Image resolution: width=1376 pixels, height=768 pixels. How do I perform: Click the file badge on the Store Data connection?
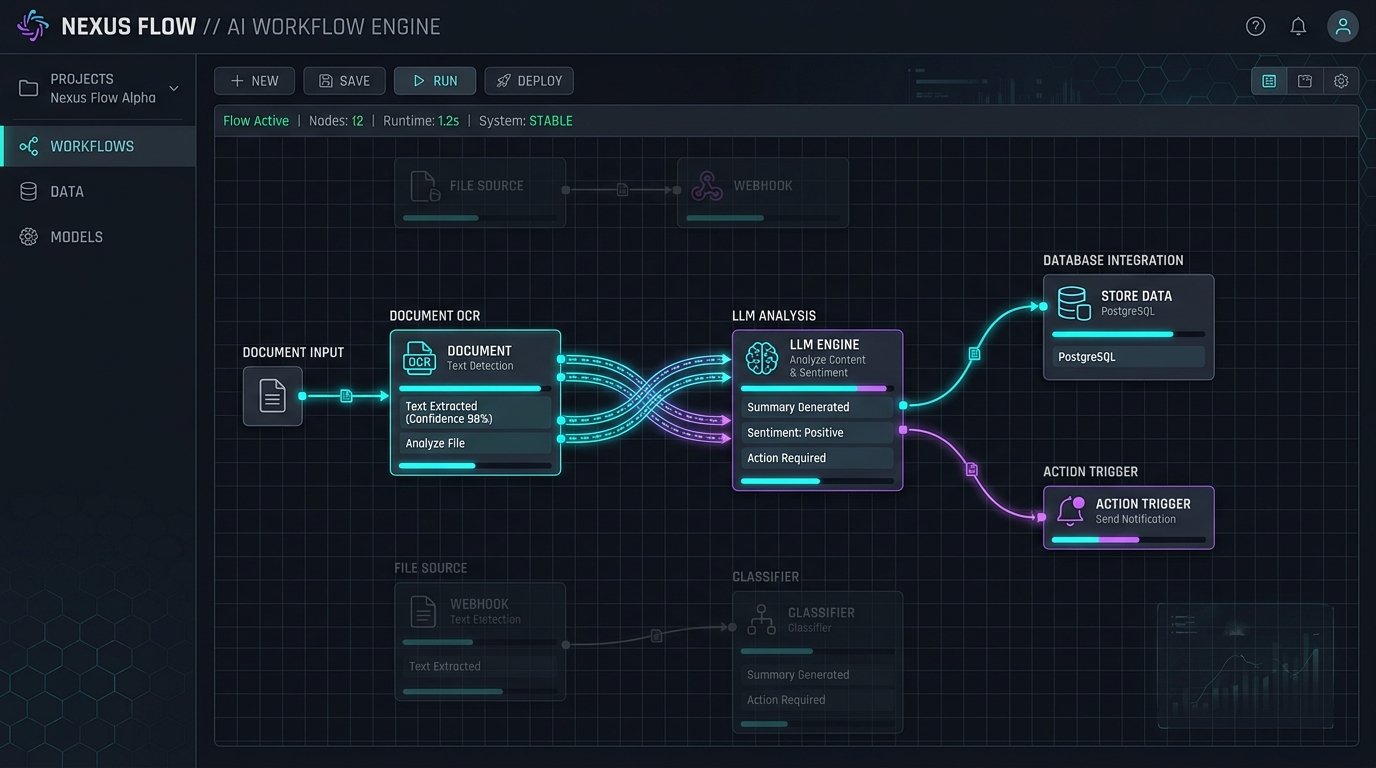974,354
